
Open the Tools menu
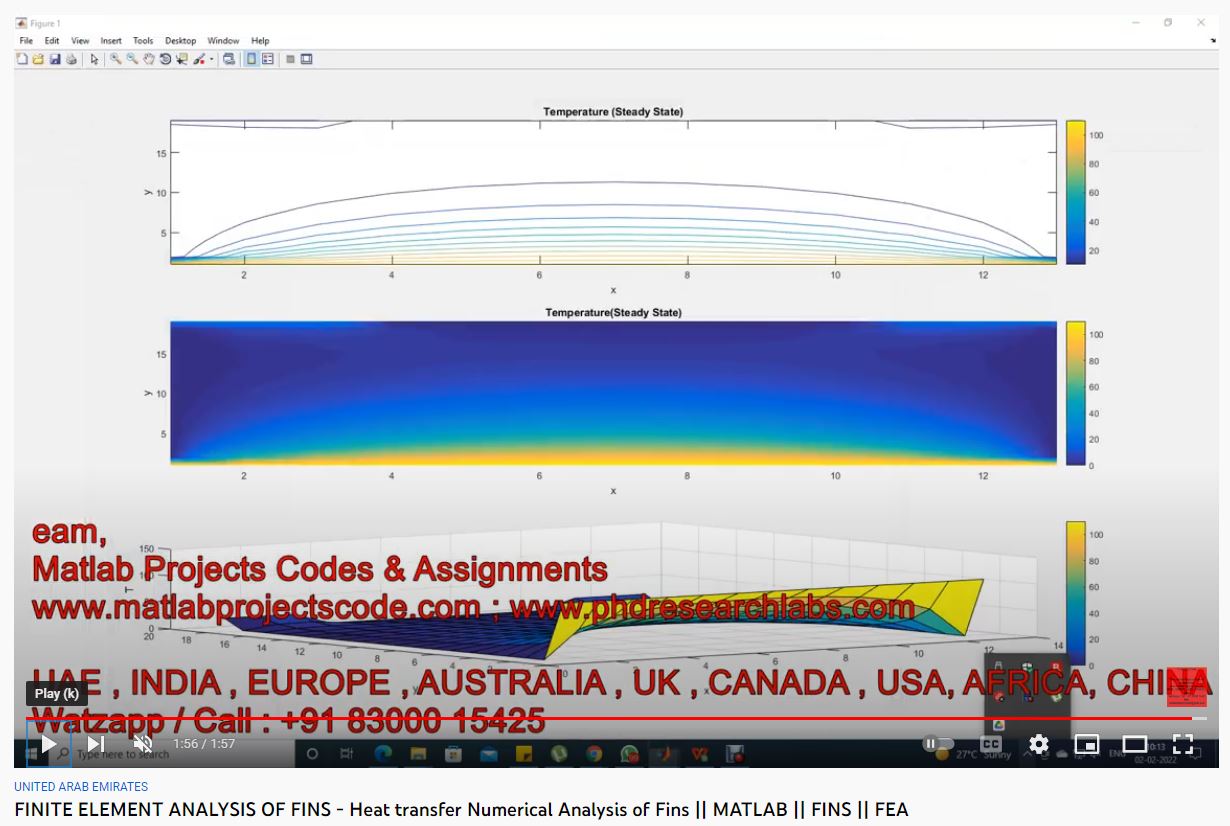143,41
